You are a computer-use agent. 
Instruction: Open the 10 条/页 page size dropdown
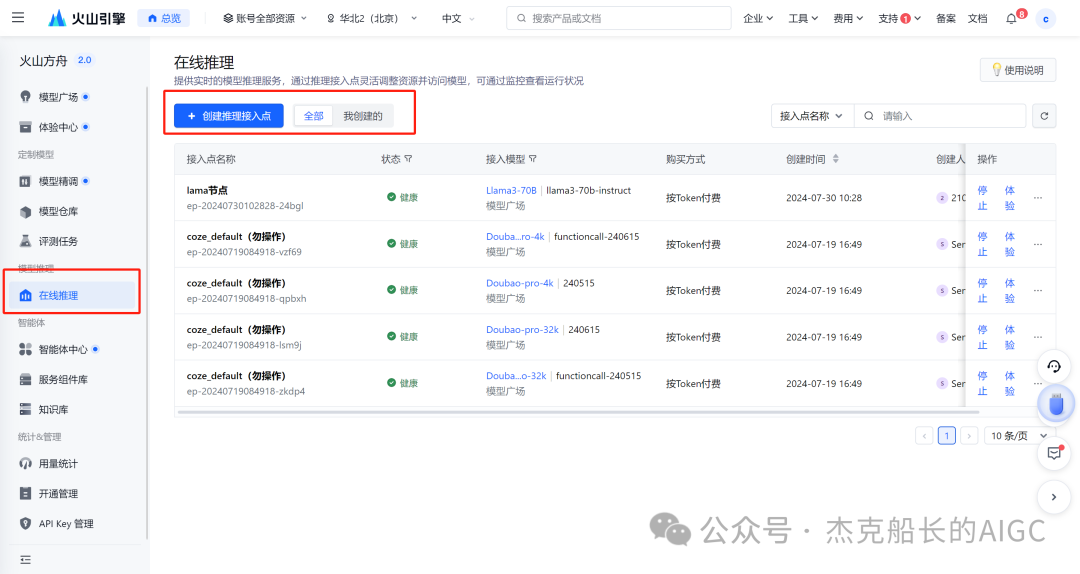click(x=1019, y=435)
